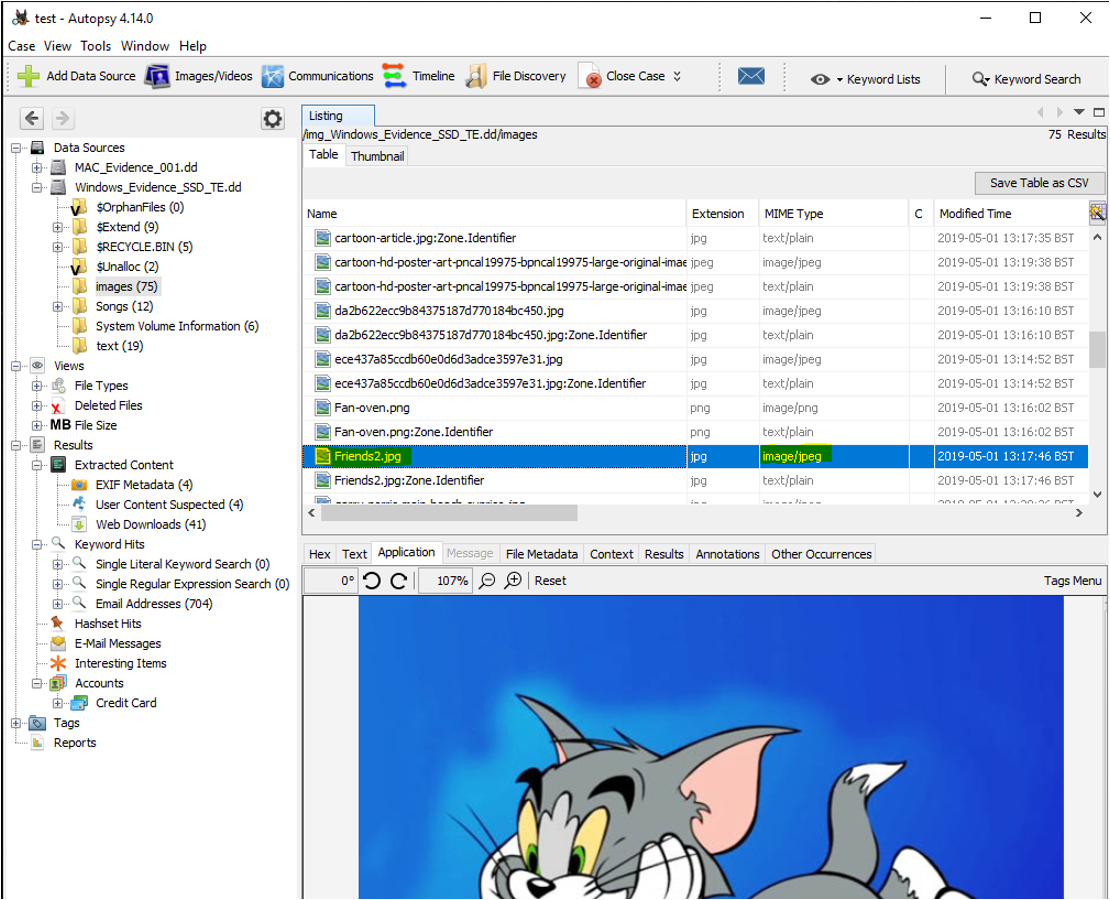Sort by the Modified Time column
1110x900 pixels.
point(1010,213)
